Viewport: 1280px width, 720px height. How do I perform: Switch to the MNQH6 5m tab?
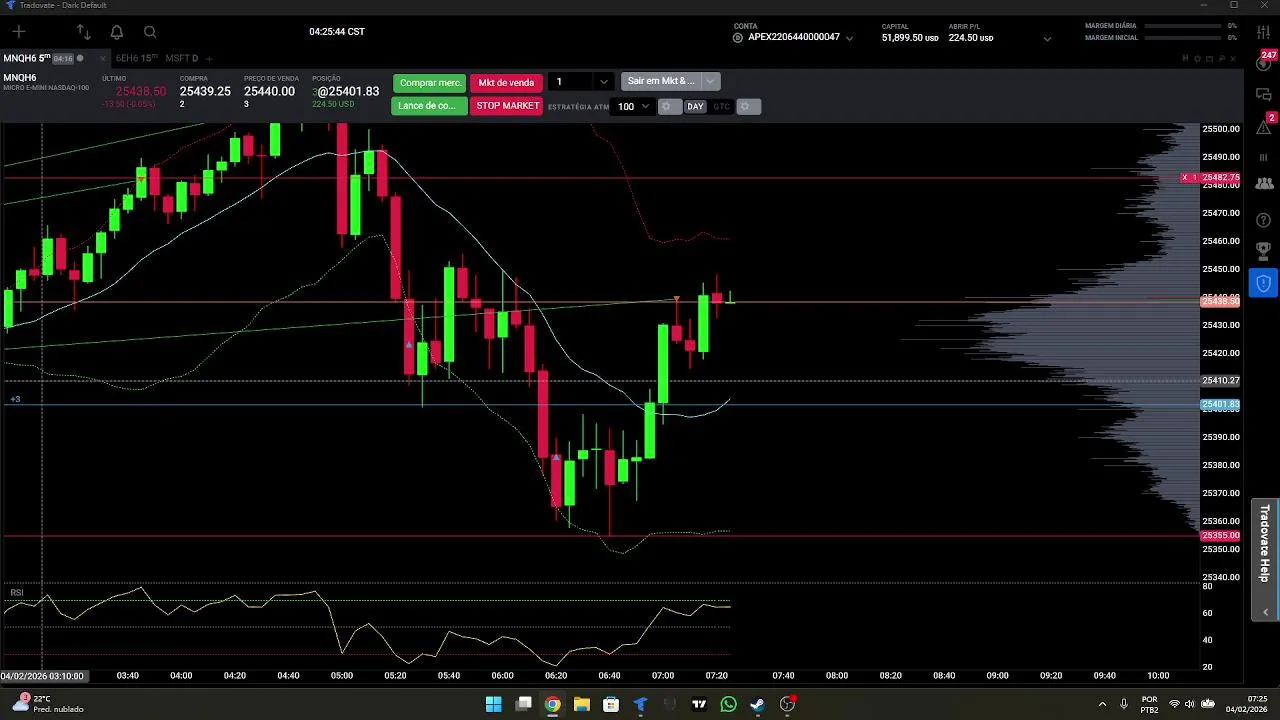[x=27, y=58]
